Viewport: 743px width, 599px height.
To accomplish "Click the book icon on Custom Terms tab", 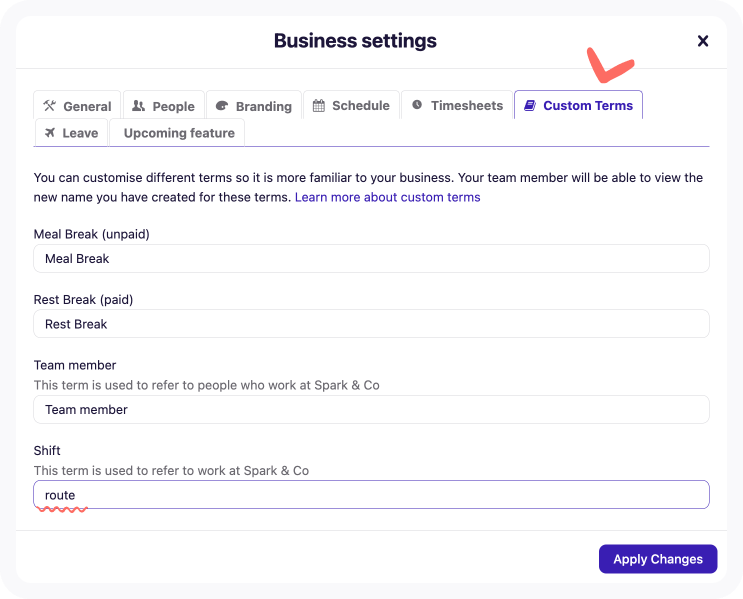I will pos(530,105).
